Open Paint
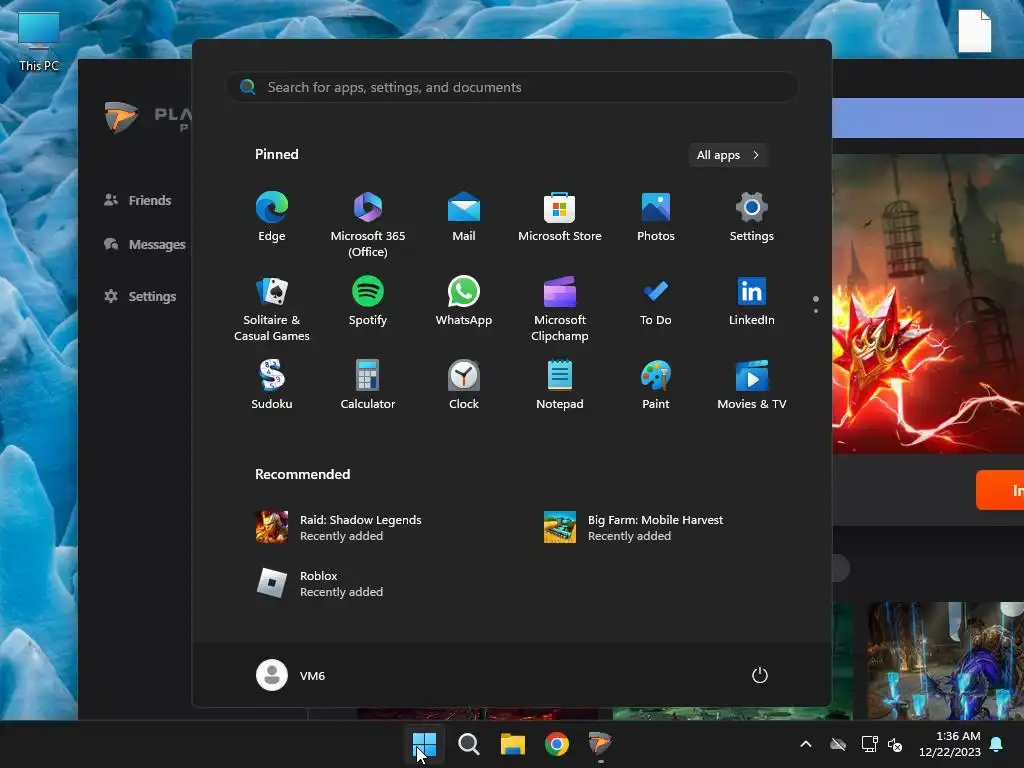The height and width of the screenshot is (768, 1024). (x=656, y=385)
